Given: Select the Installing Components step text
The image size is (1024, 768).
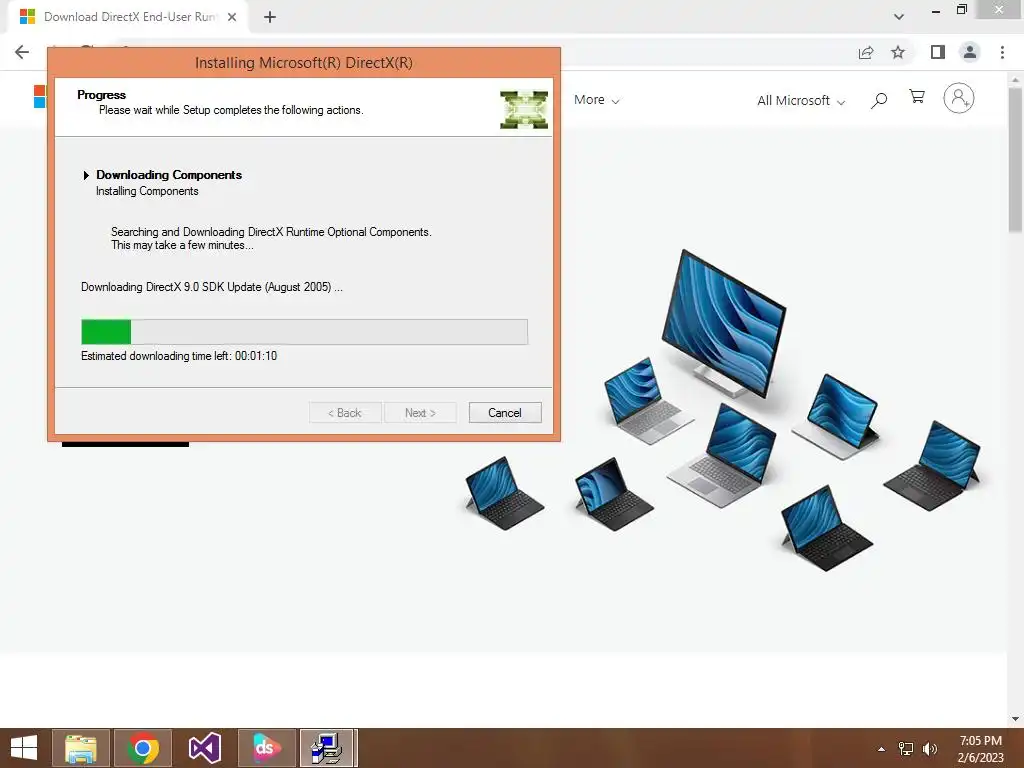Looking at the screenshot, I should 147,191.
